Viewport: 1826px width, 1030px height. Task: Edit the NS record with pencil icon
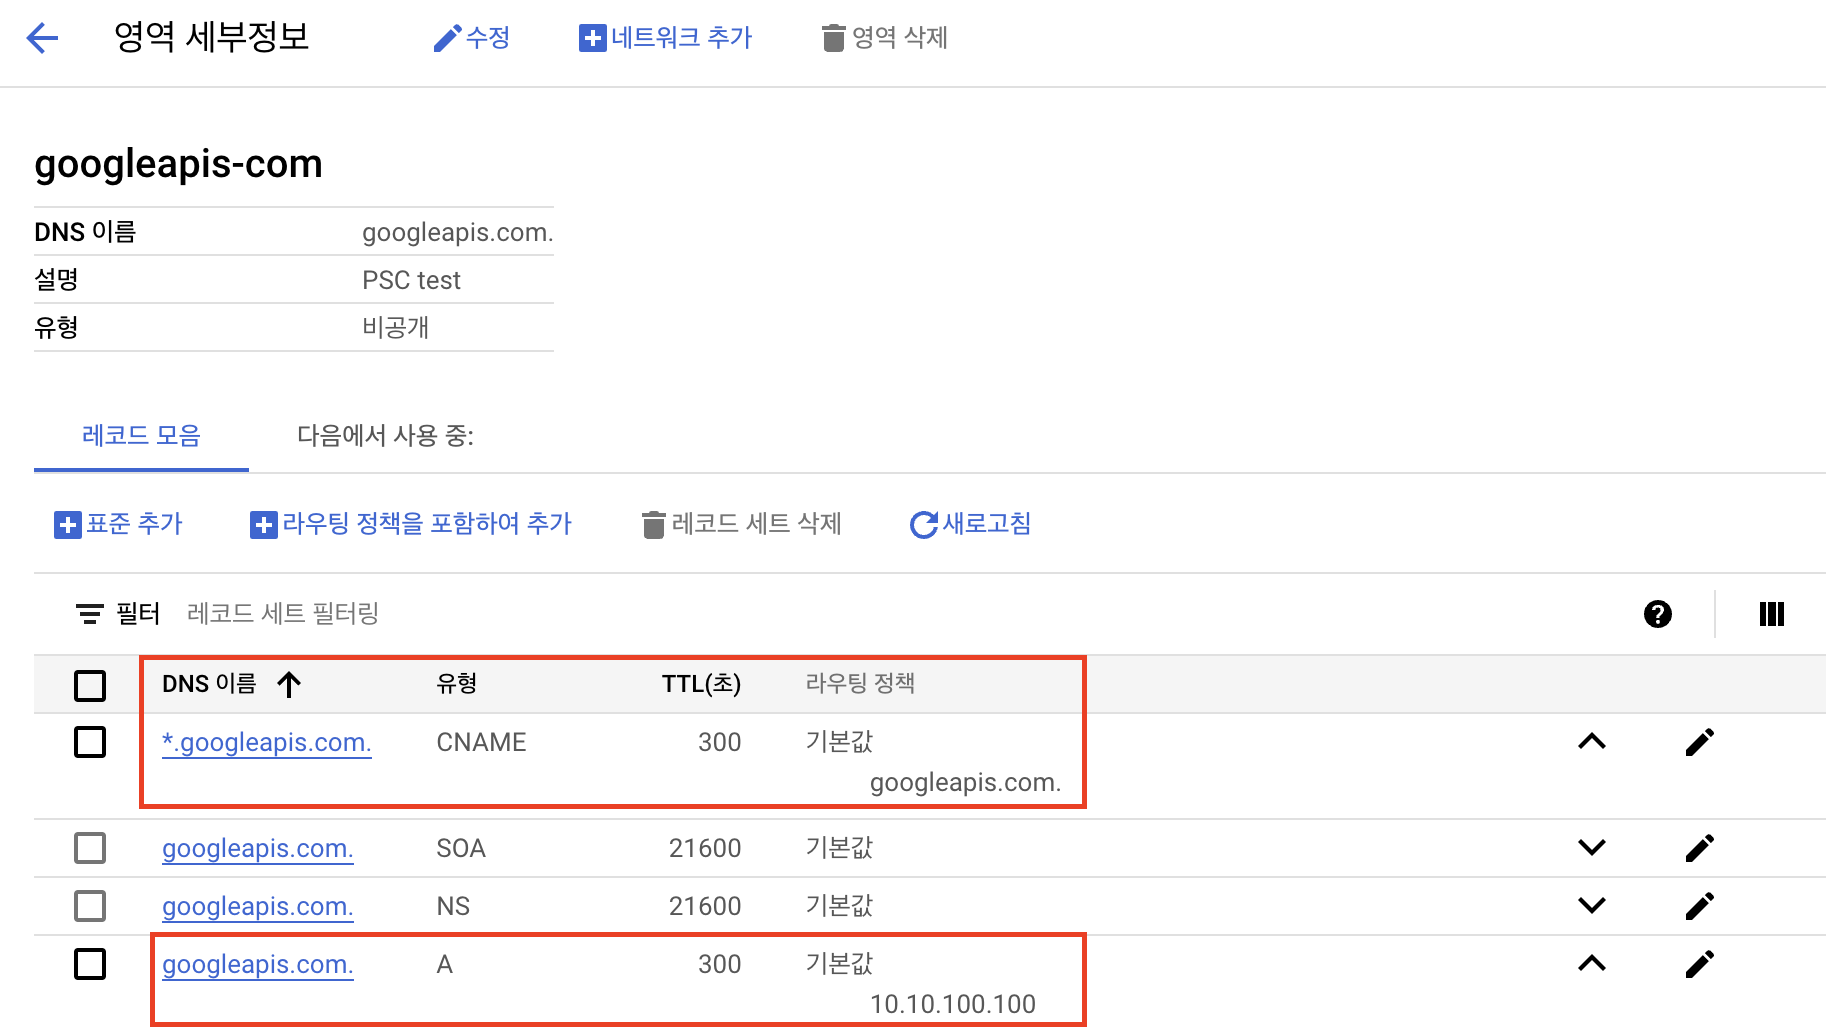coord(1700,906)
